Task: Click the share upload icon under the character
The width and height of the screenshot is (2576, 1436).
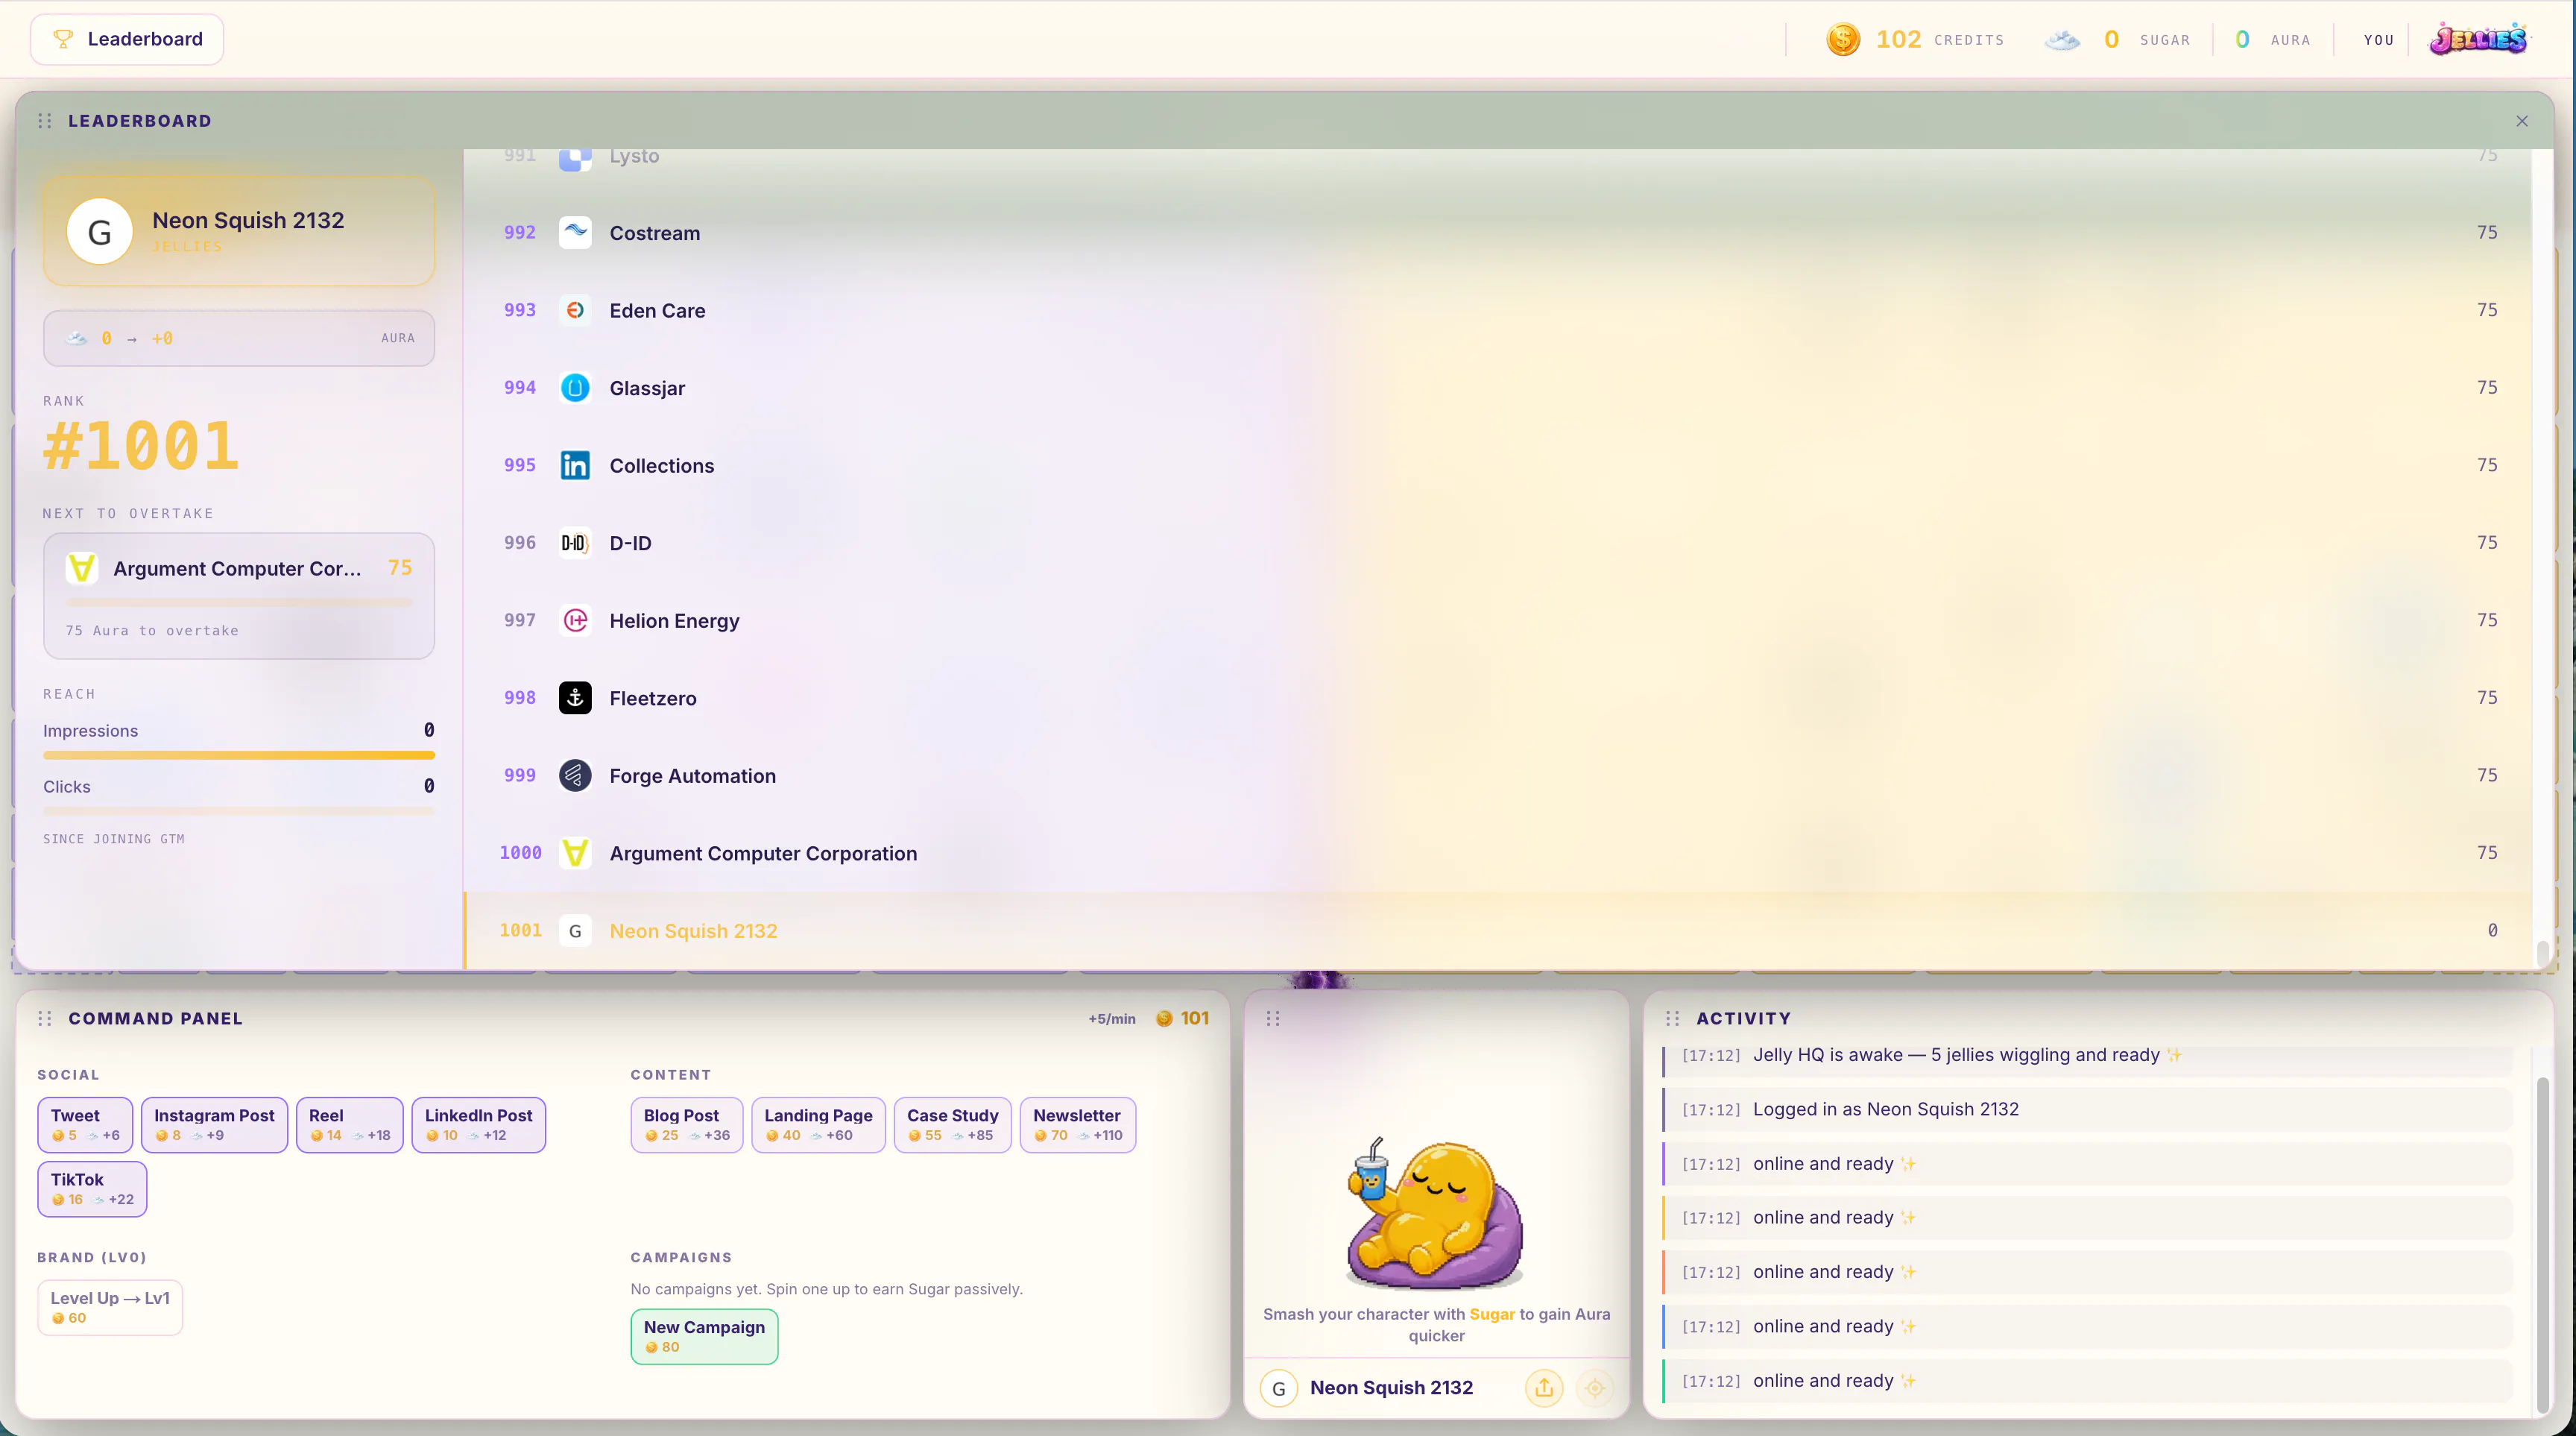Action: (1544, 1388)
